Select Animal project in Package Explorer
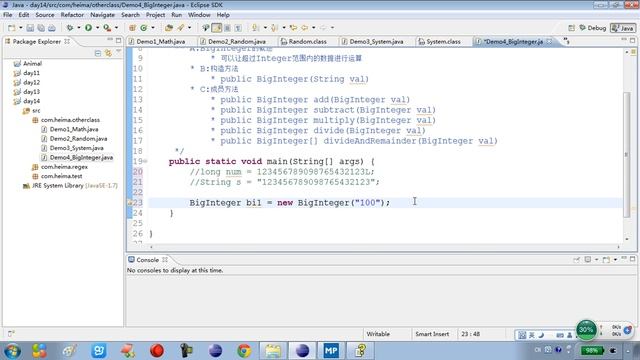Image resolution: width=640 pixels, height=360 pixels. pos(32,63)
